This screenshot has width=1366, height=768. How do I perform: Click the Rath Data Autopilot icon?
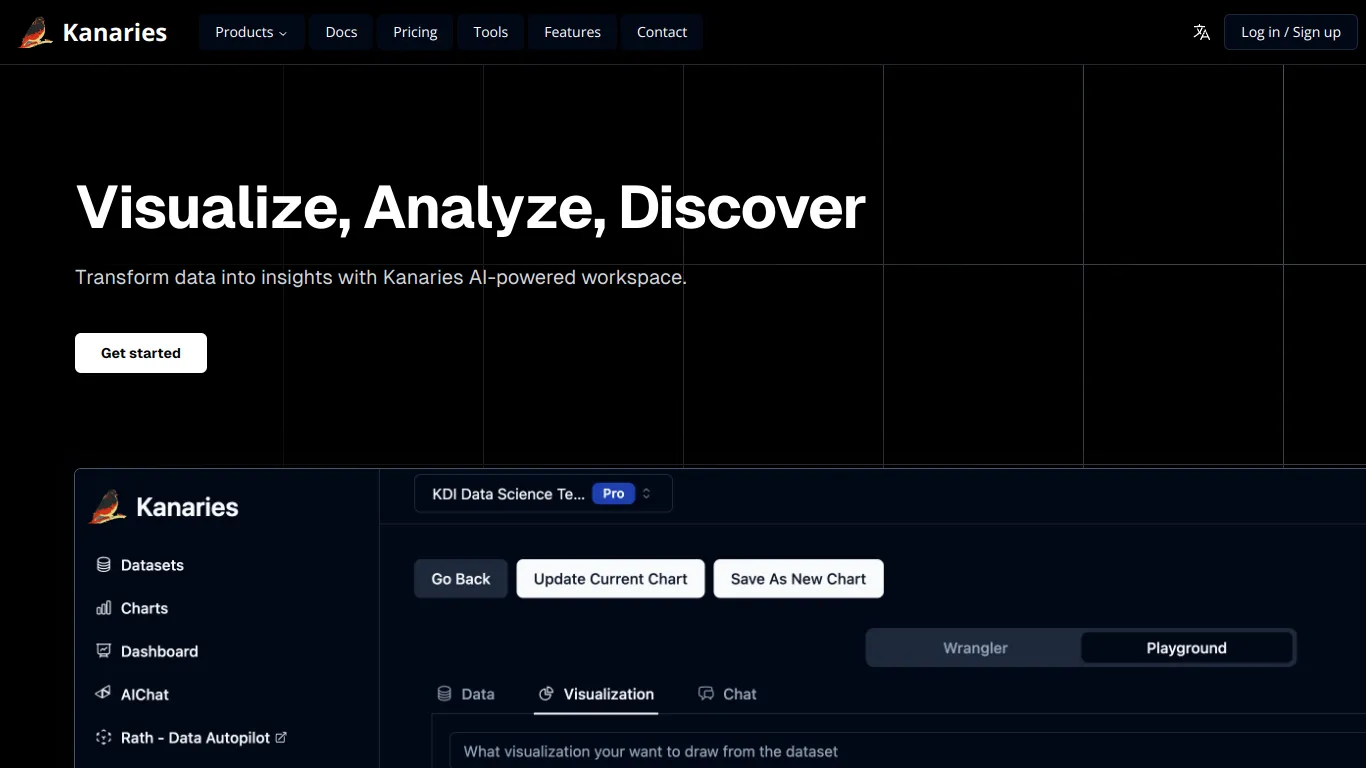click(x=103, y=737)
